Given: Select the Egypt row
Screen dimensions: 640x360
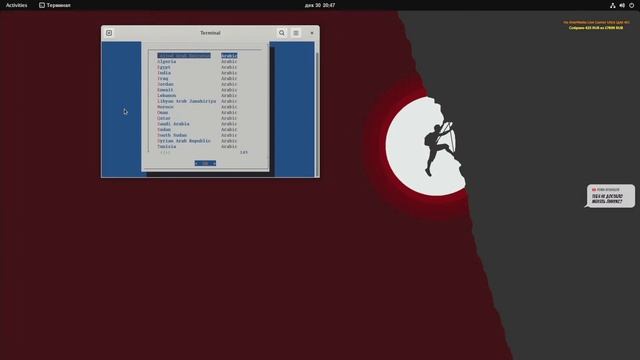Looking at the screenshot, I should (197, 67).
